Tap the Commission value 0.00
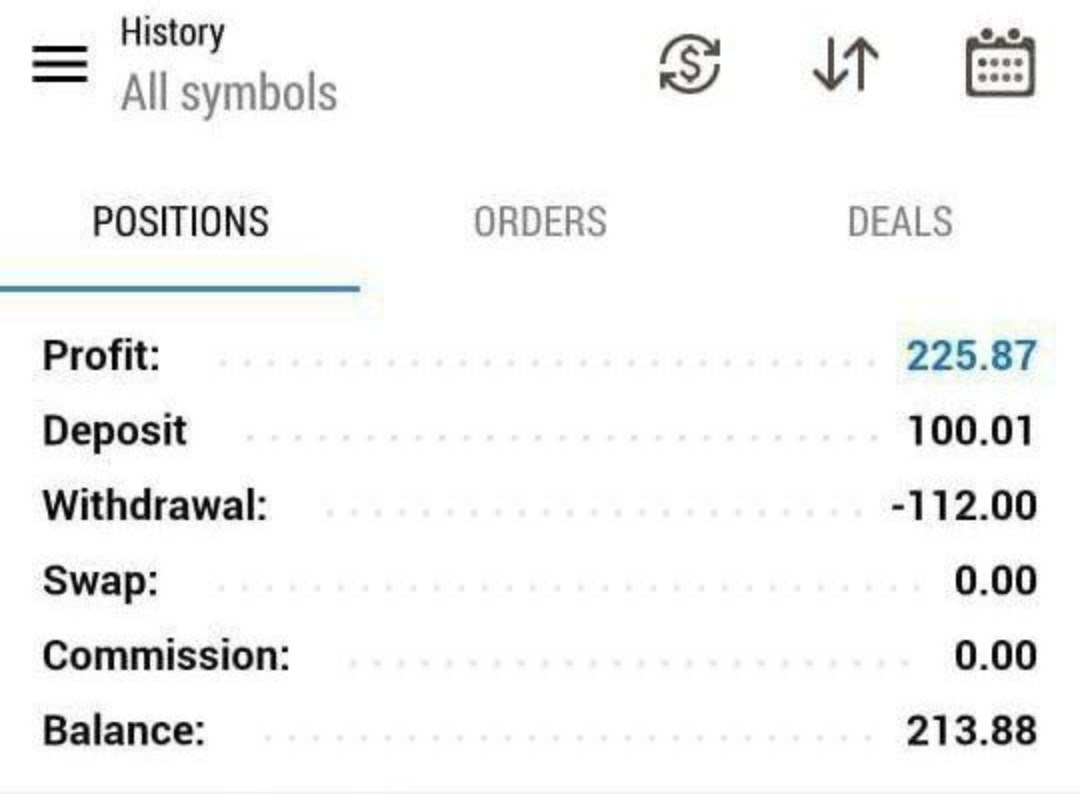The height and width of the screenshot is (794, 1080). point(995,656)
